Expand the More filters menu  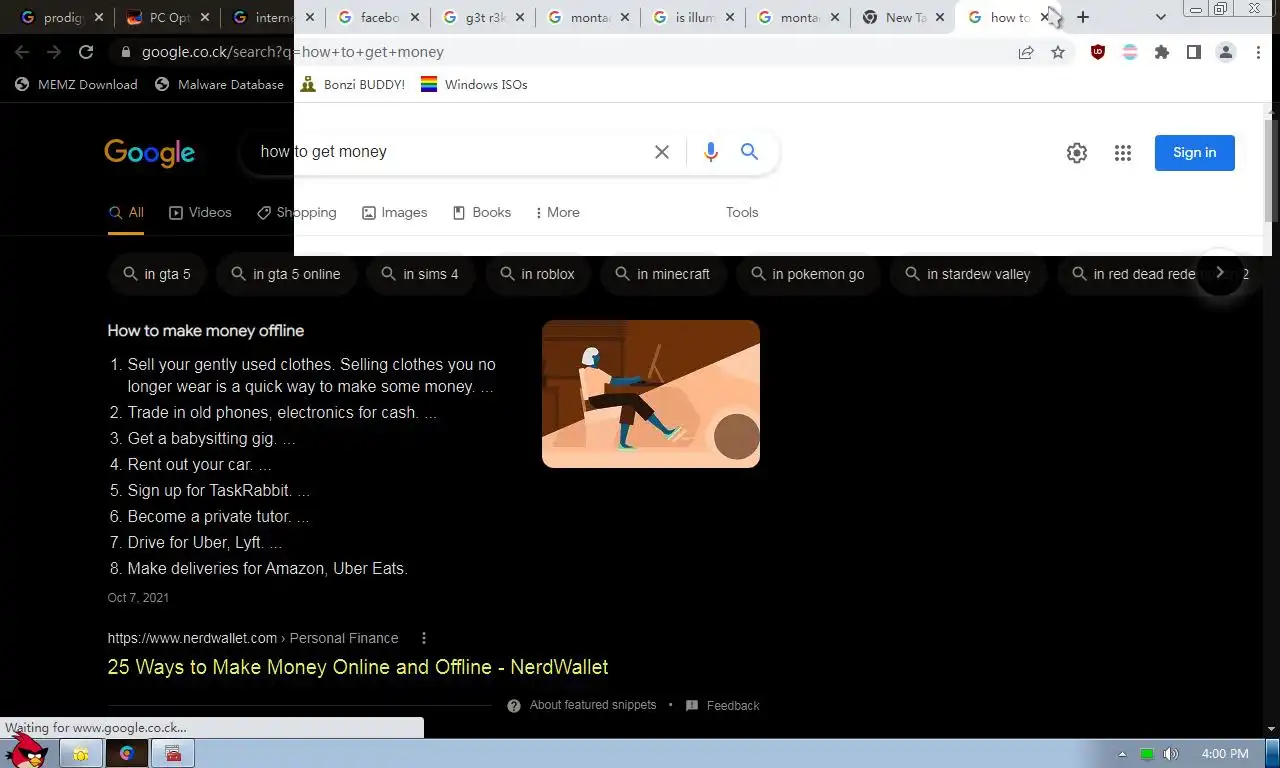[x=558, y=212]
